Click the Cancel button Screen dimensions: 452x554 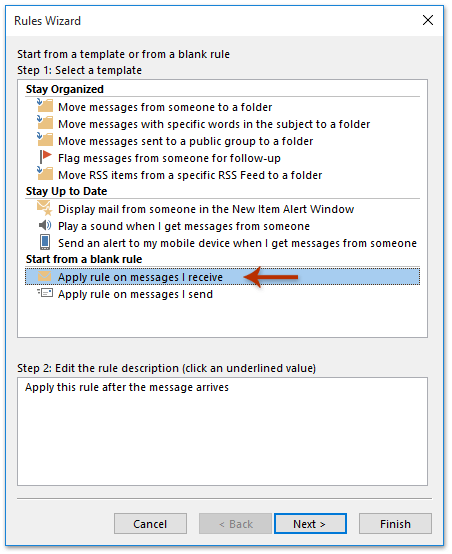coord(150,523)
